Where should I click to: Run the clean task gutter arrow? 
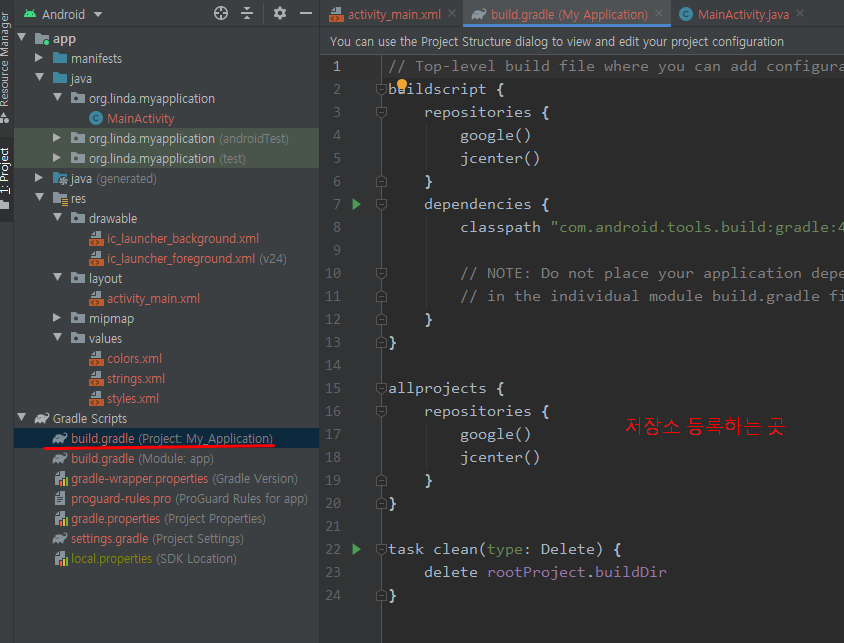[x=356, y=549]
